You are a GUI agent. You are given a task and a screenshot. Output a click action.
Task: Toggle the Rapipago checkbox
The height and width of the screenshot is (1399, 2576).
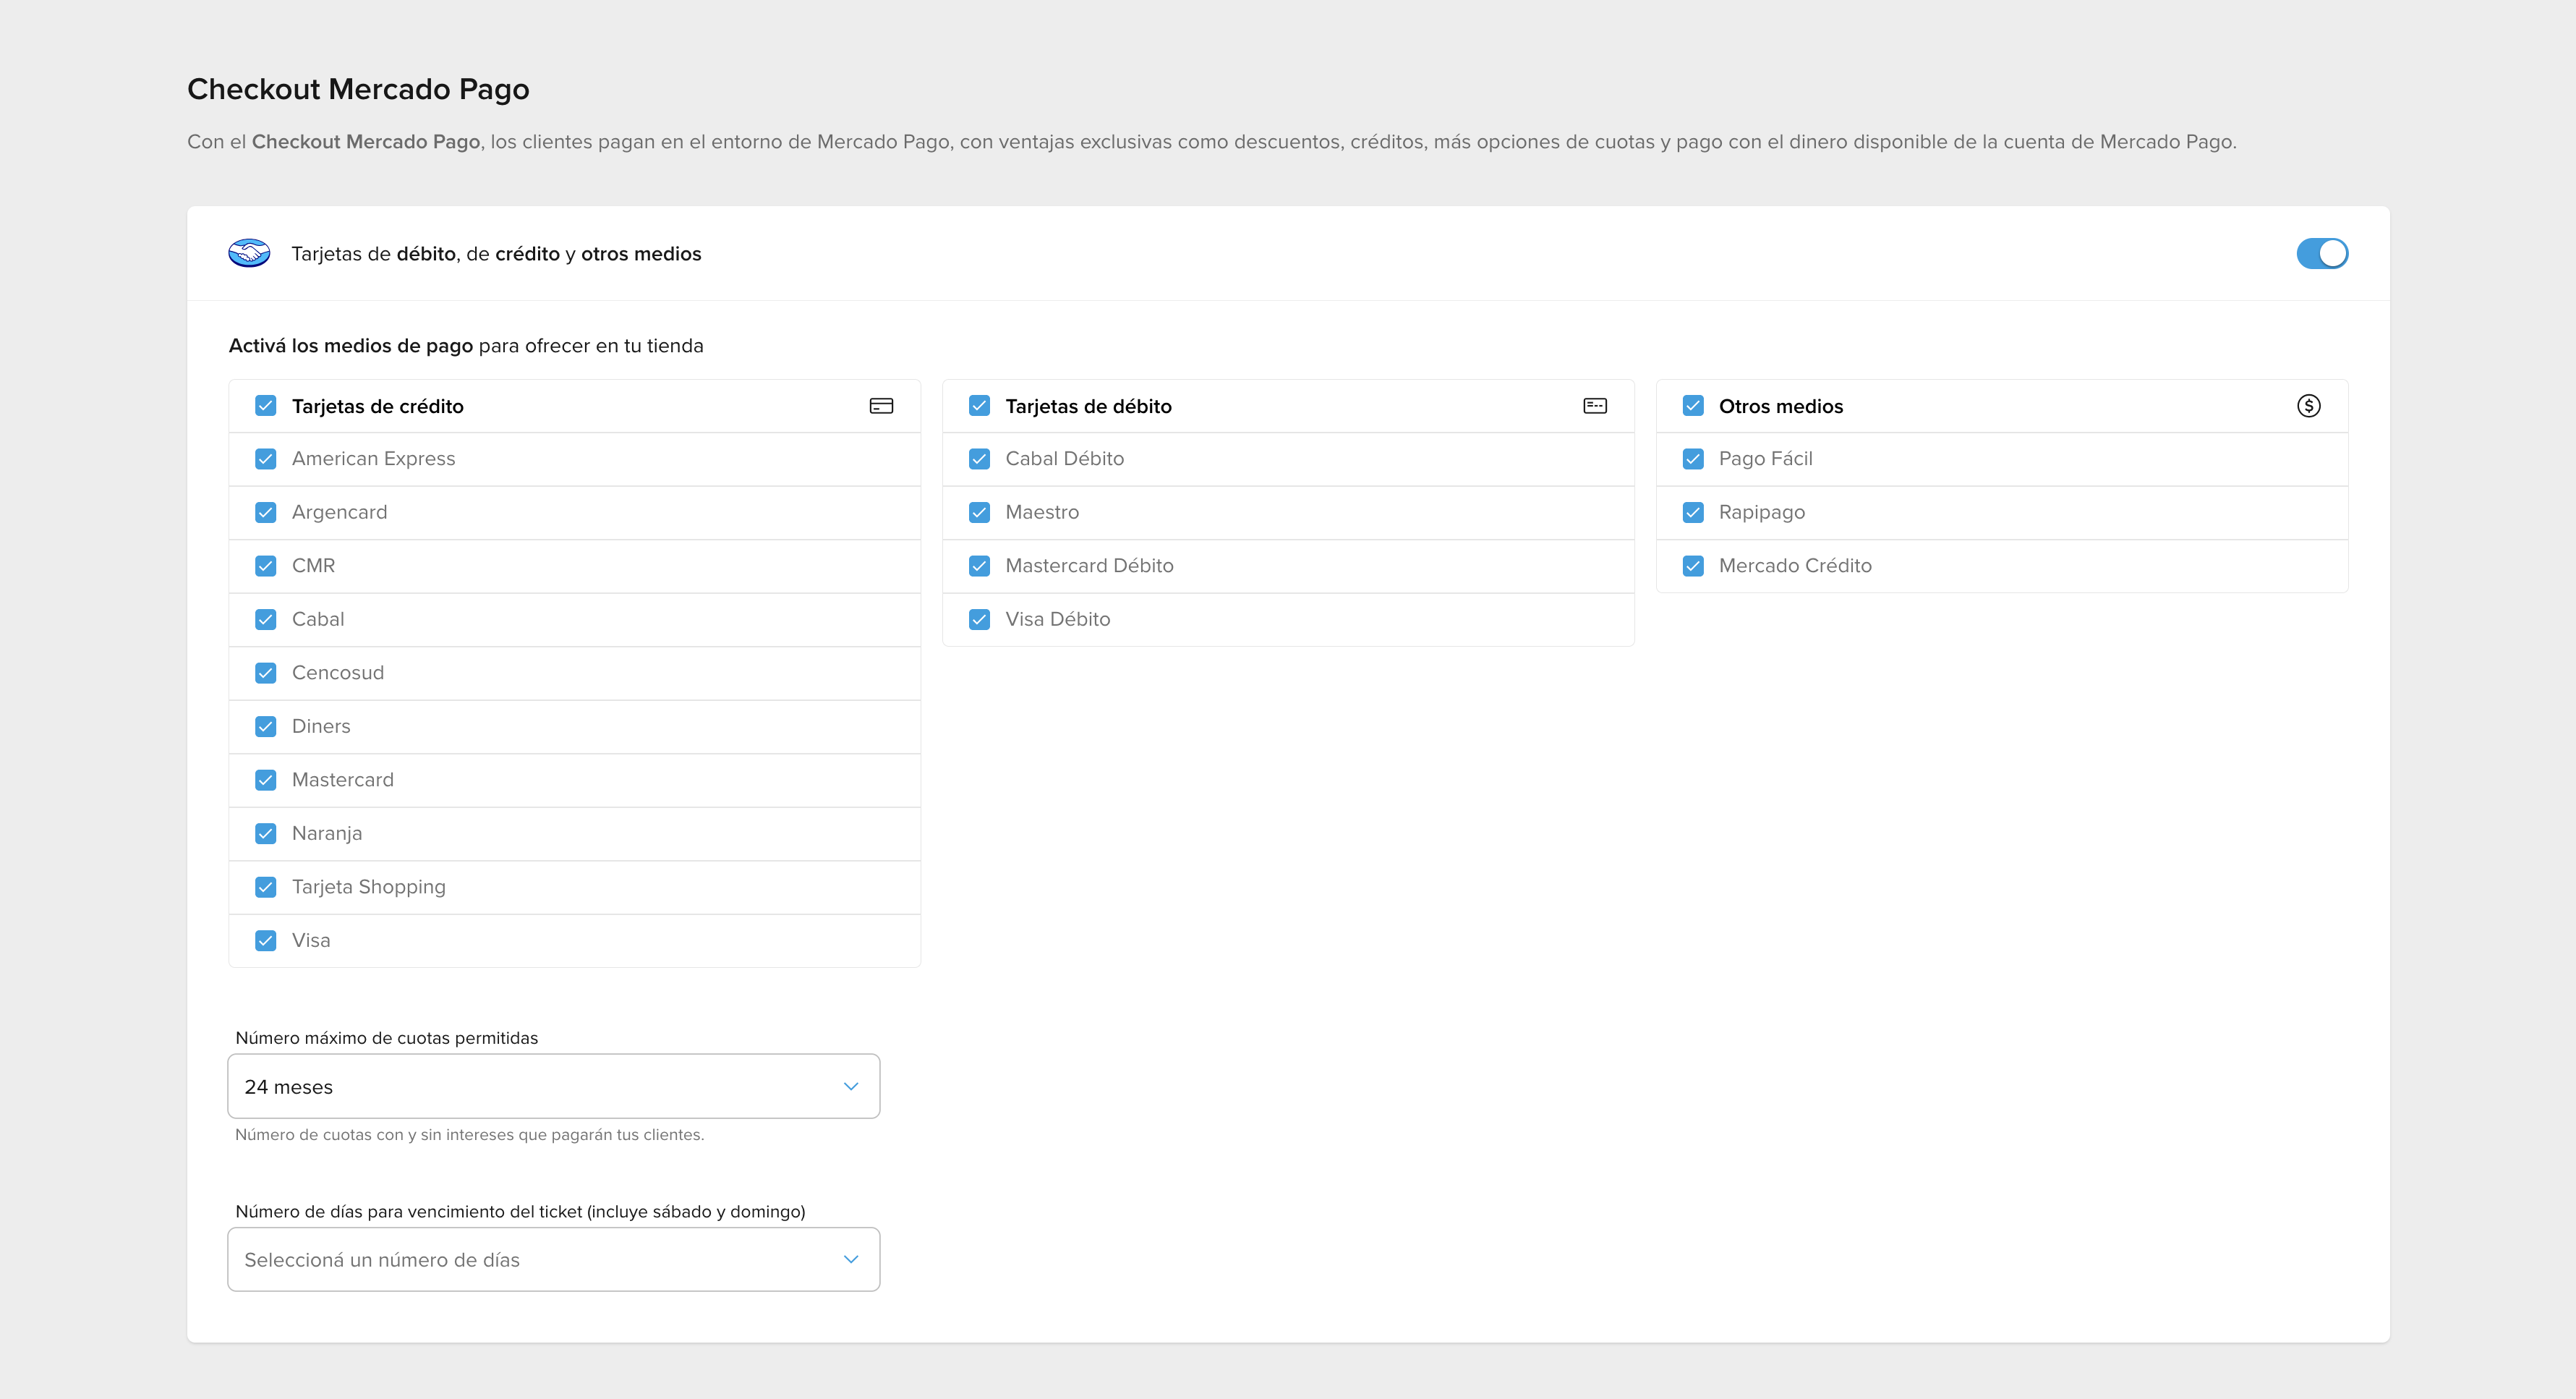[1693, 513]
